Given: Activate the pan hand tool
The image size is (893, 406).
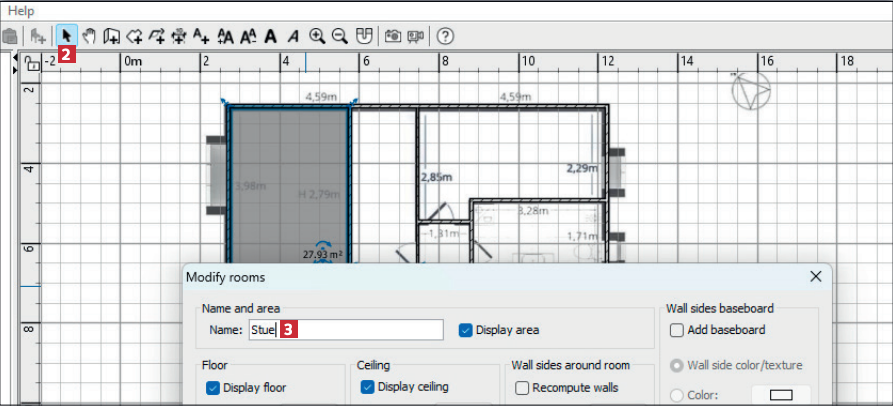Looking at the screenshot, I should [89, 36].
